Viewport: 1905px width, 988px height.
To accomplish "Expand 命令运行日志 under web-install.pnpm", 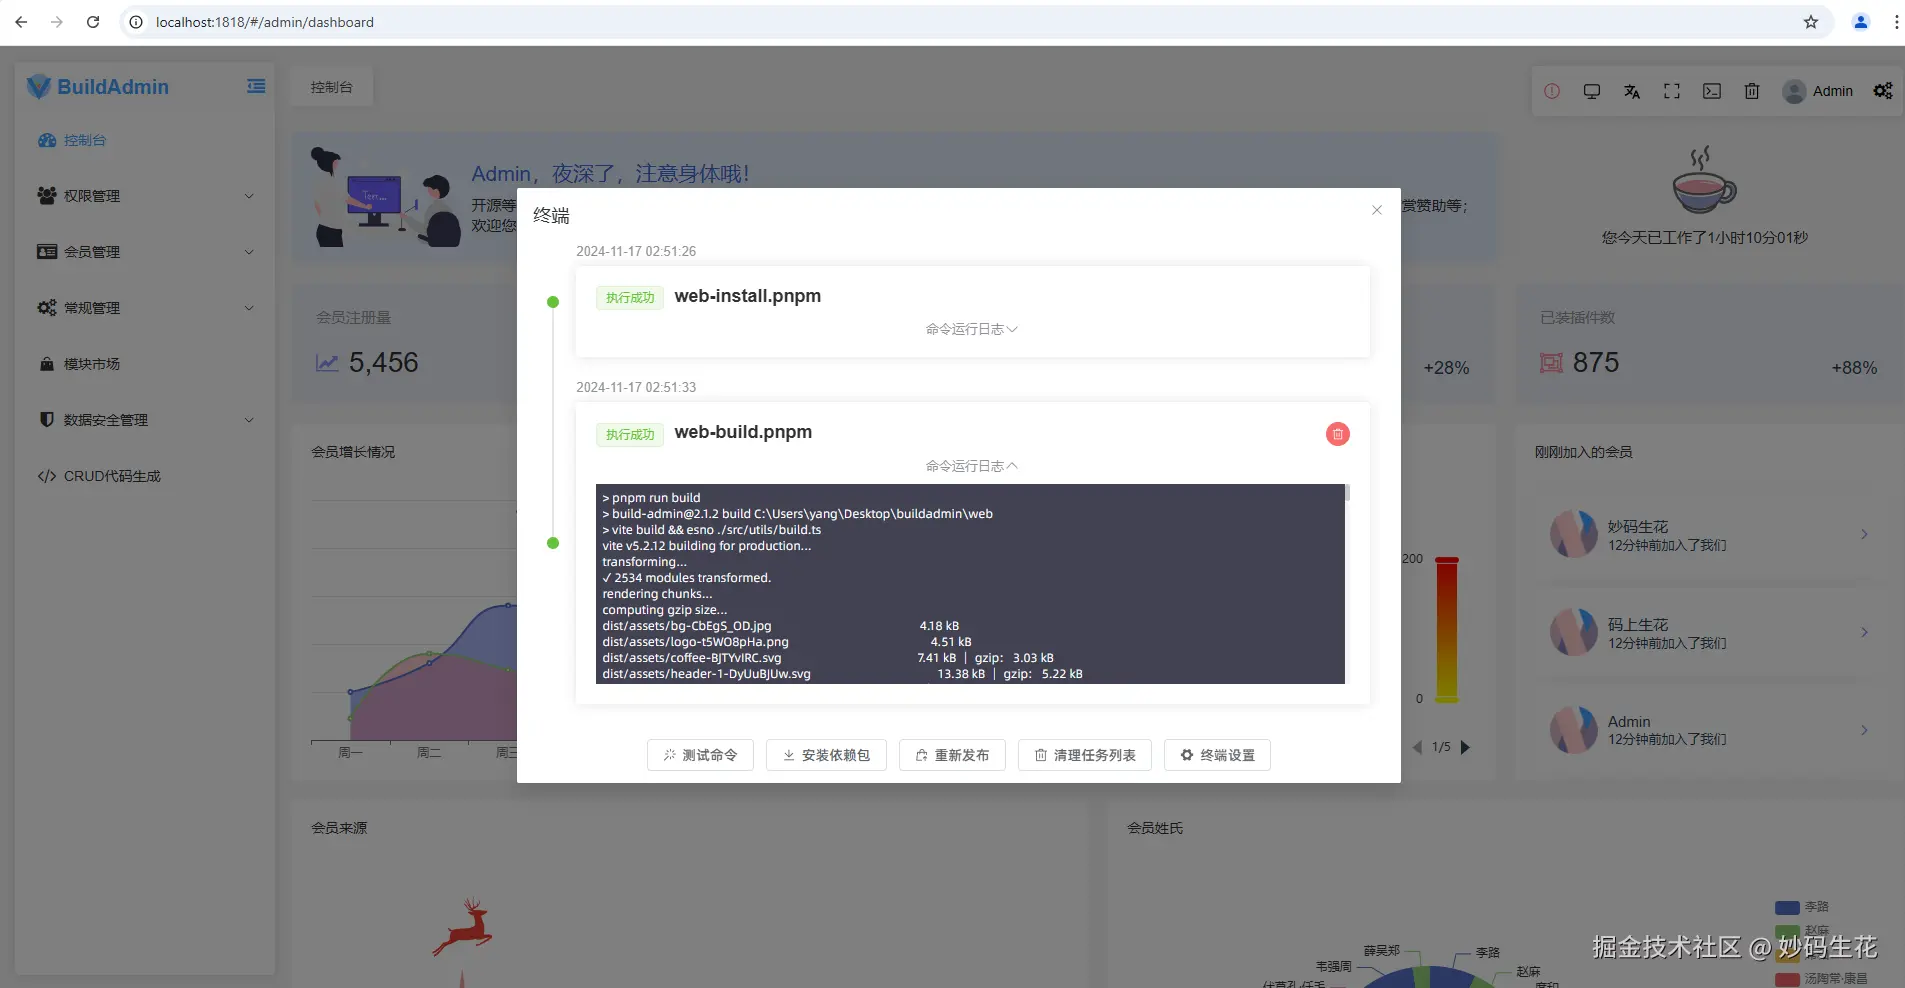I will click(971, 329).
